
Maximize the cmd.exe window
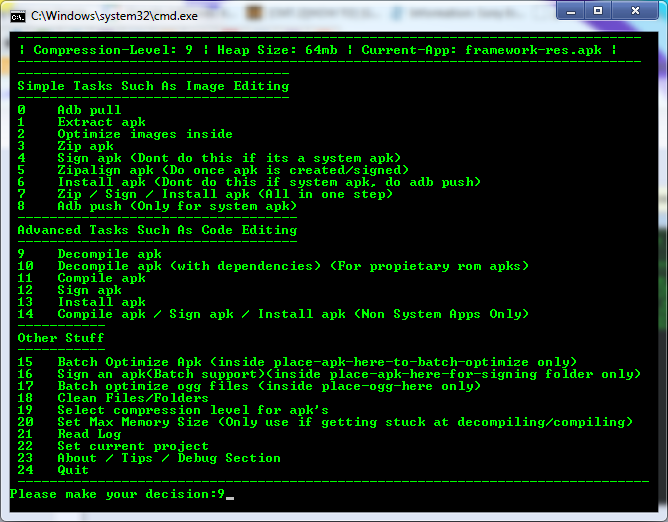tap(598, 11)
